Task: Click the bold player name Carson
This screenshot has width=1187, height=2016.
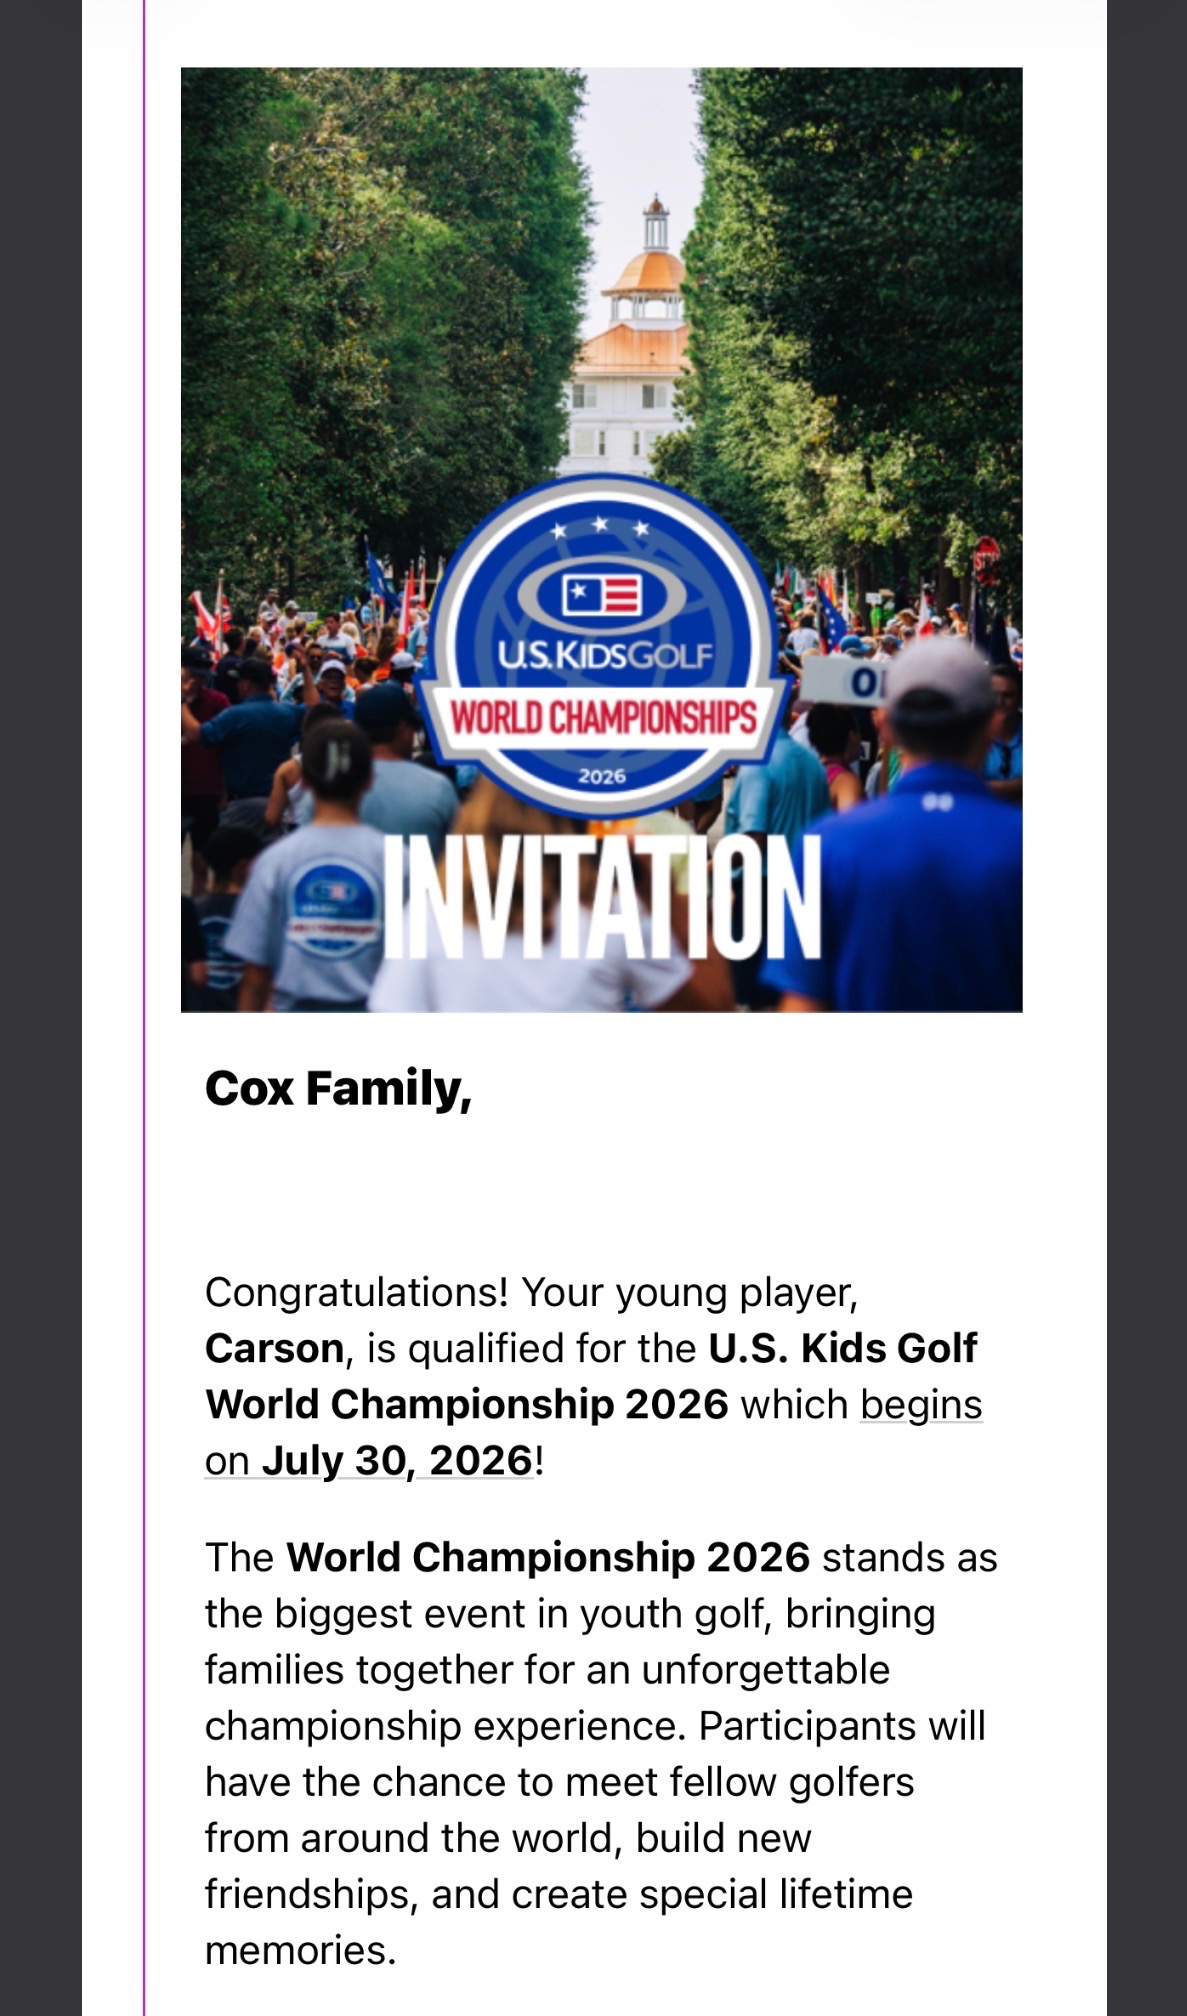Action: [275, 1348]
